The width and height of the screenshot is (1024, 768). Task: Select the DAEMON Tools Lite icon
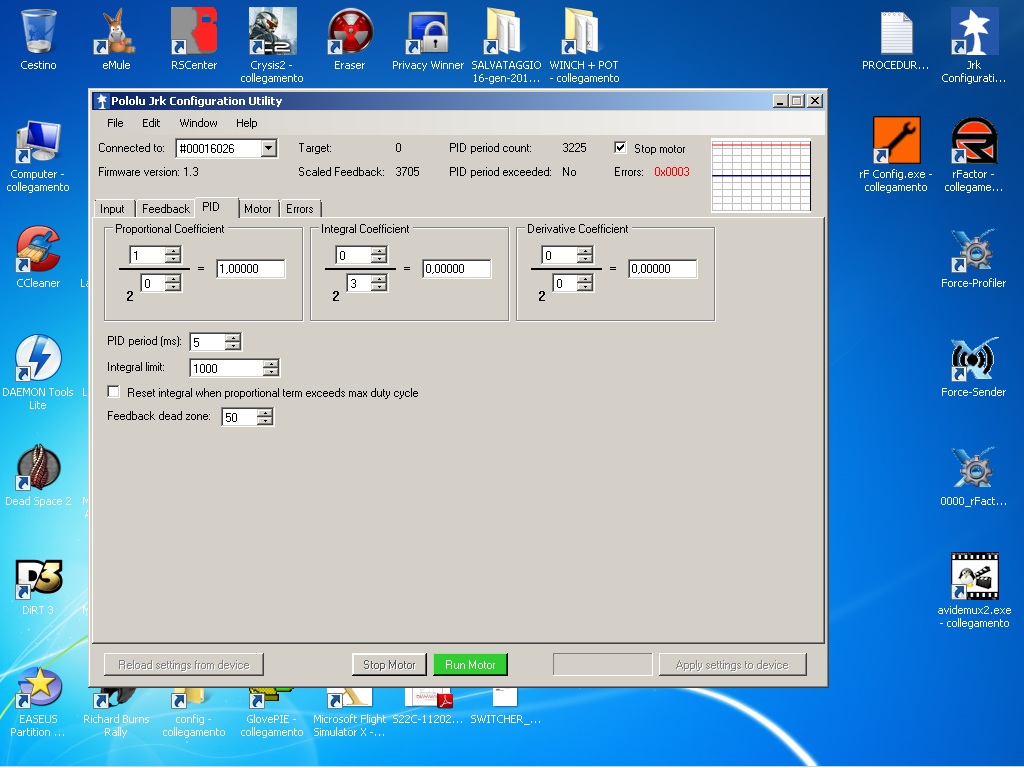pyautogui.click(x=39, y=359)
